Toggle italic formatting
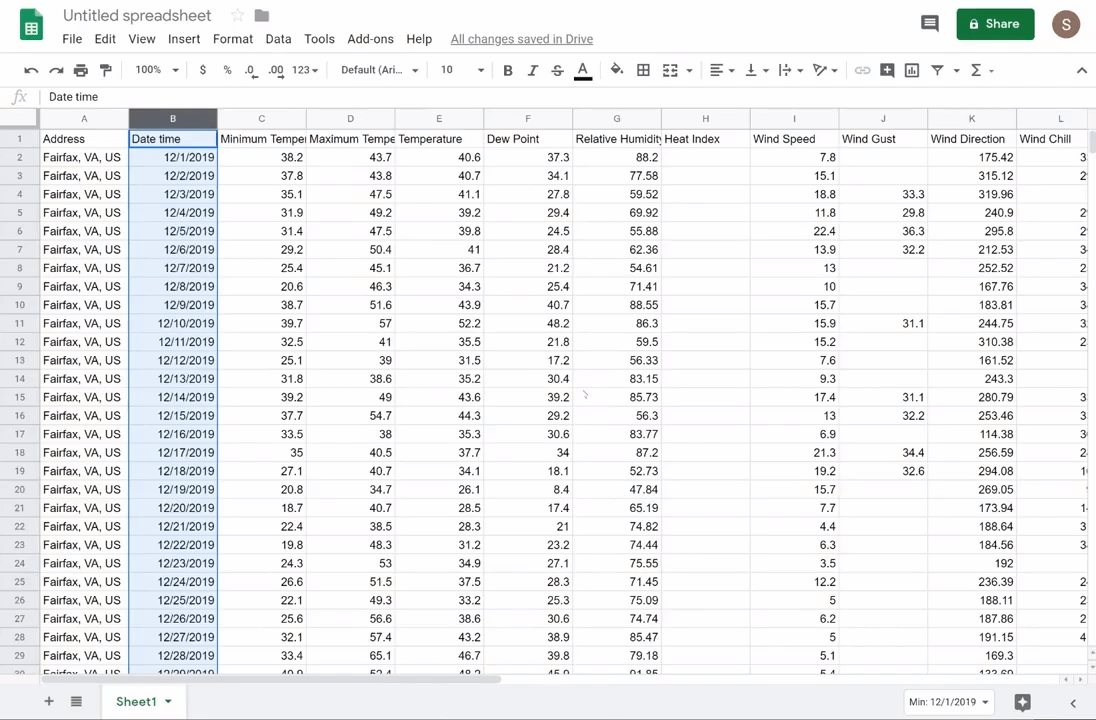This screenshot has height=720, width=1096. pyautogui.click(x=532, y=70)
